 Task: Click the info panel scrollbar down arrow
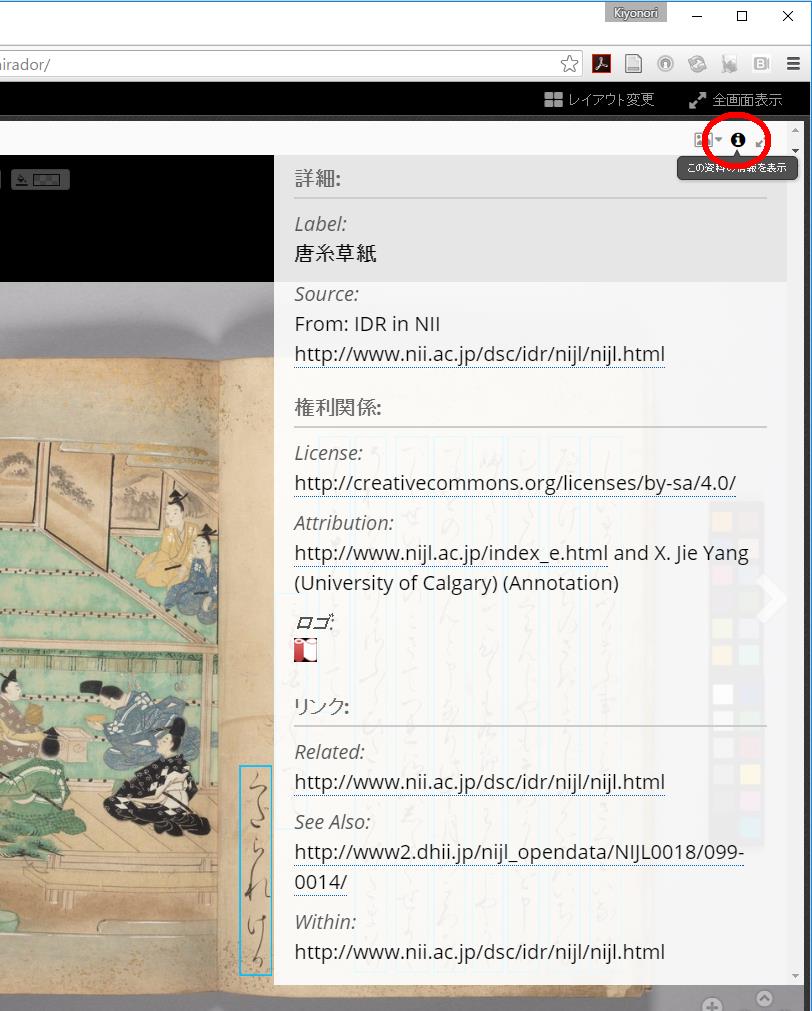point(795,977)
